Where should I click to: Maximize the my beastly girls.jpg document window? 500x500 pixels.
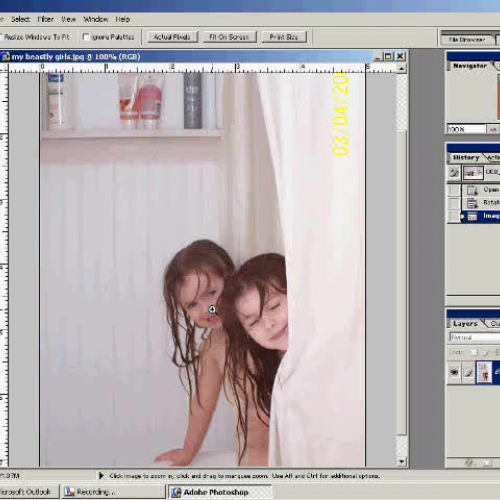[x=389, y=56]
